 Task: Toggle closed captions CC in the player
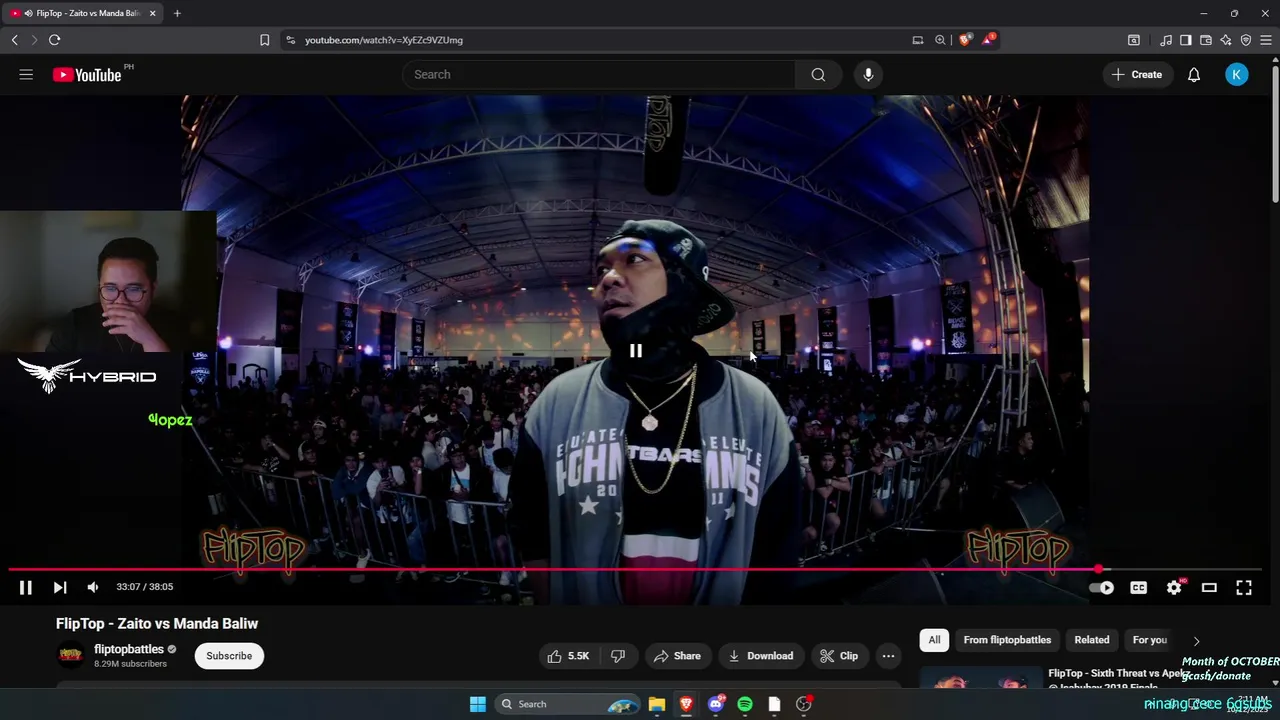pyautogui.click(x=1138, y=588)
